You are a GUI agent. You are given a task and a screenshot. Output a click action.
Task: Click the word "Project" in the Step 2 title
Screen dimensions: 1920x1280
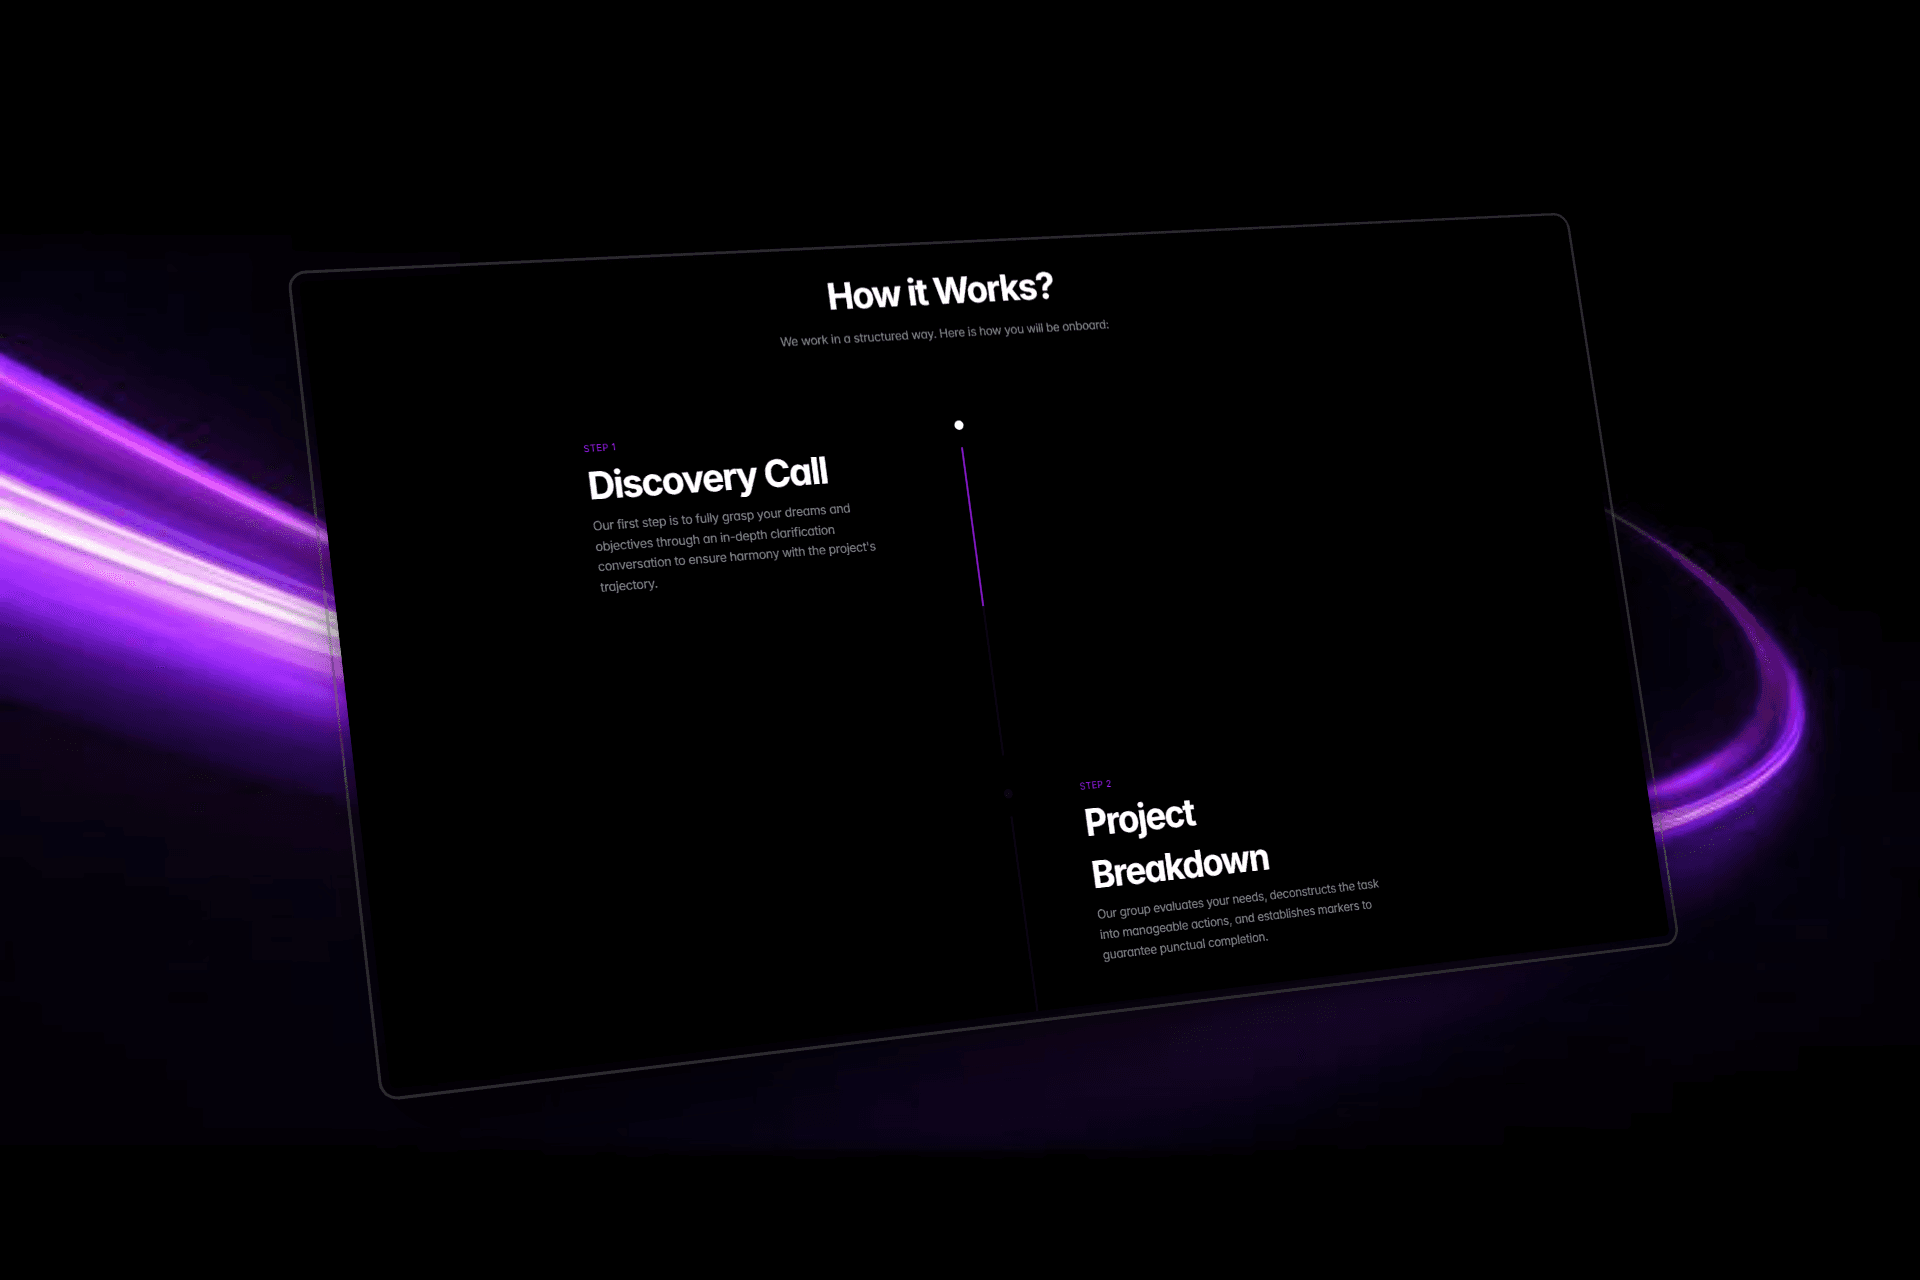pyautogui.click(x=1139, y=818)
